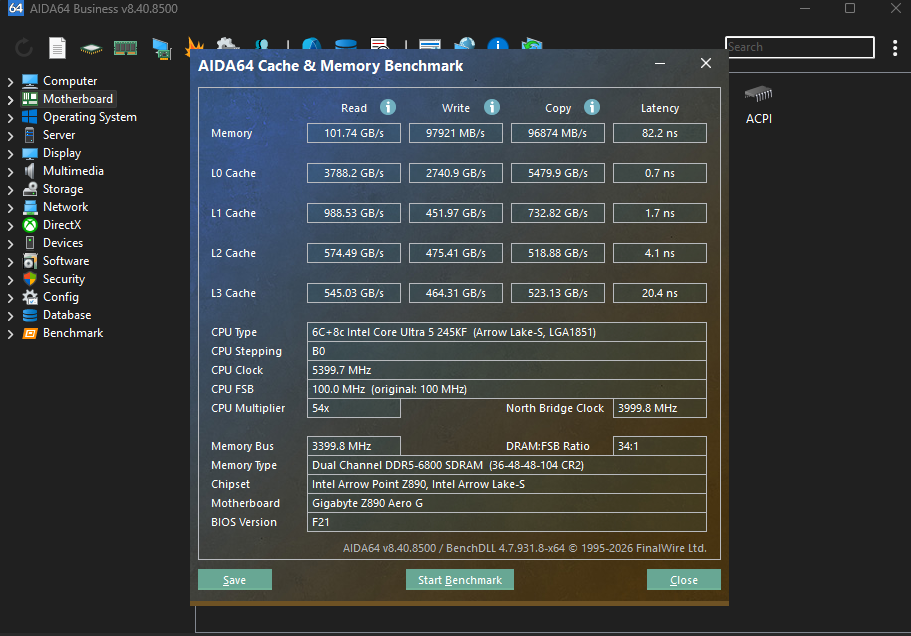Image resolution: width=911 pixels, height=636 pixels.
Task: Start Benchmark in the dialog
Action: (460, 580)
